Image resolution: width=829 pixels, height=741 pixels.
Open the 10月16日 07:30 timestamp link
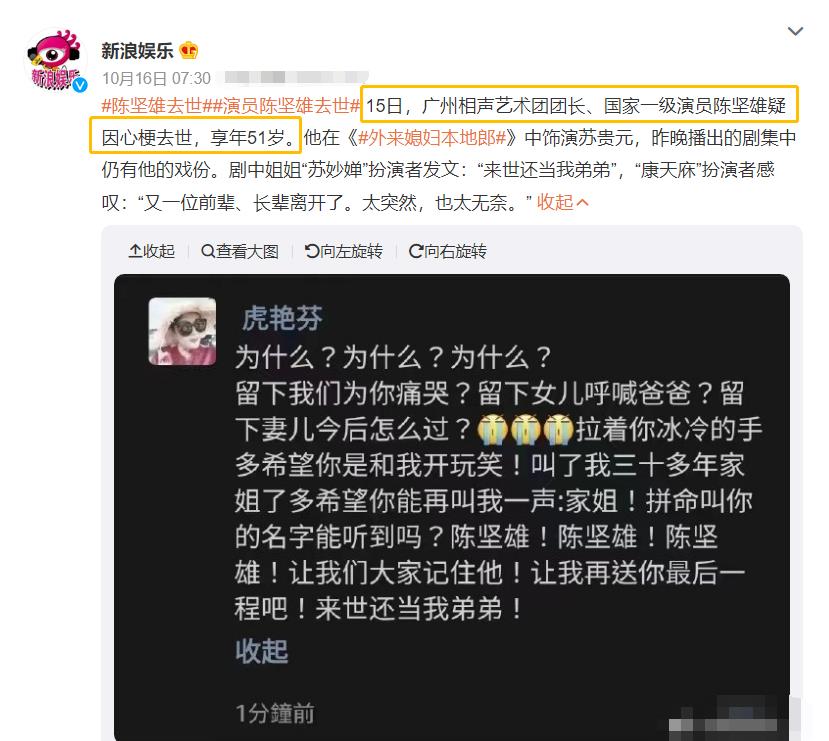pyautogui.click(x=156, y=79)
